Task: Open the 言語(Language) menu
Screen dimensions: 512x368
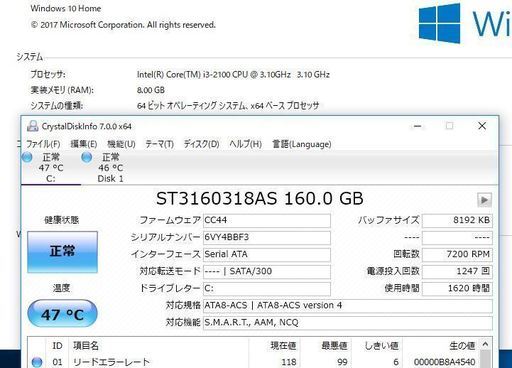Action: (x=302, y=144)
